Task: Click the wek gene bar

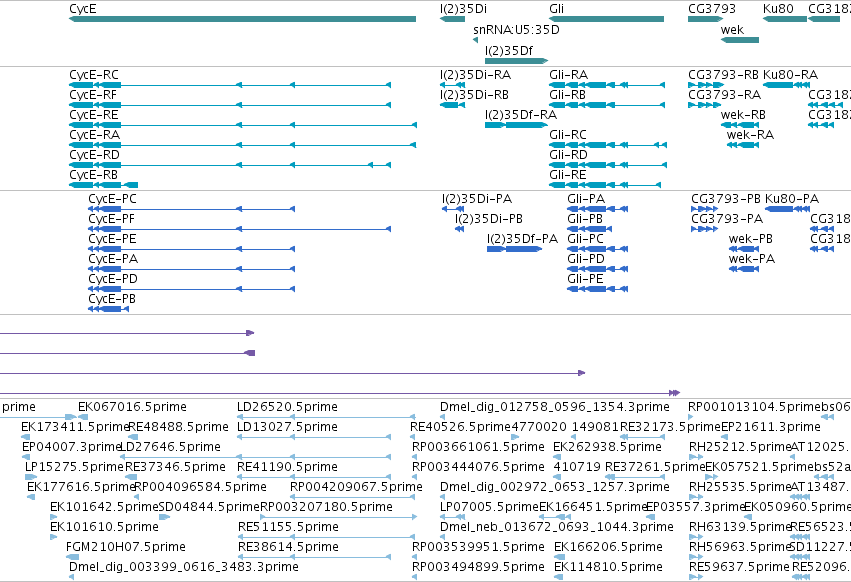Action: pyautogui.click(x=740, y=40)
